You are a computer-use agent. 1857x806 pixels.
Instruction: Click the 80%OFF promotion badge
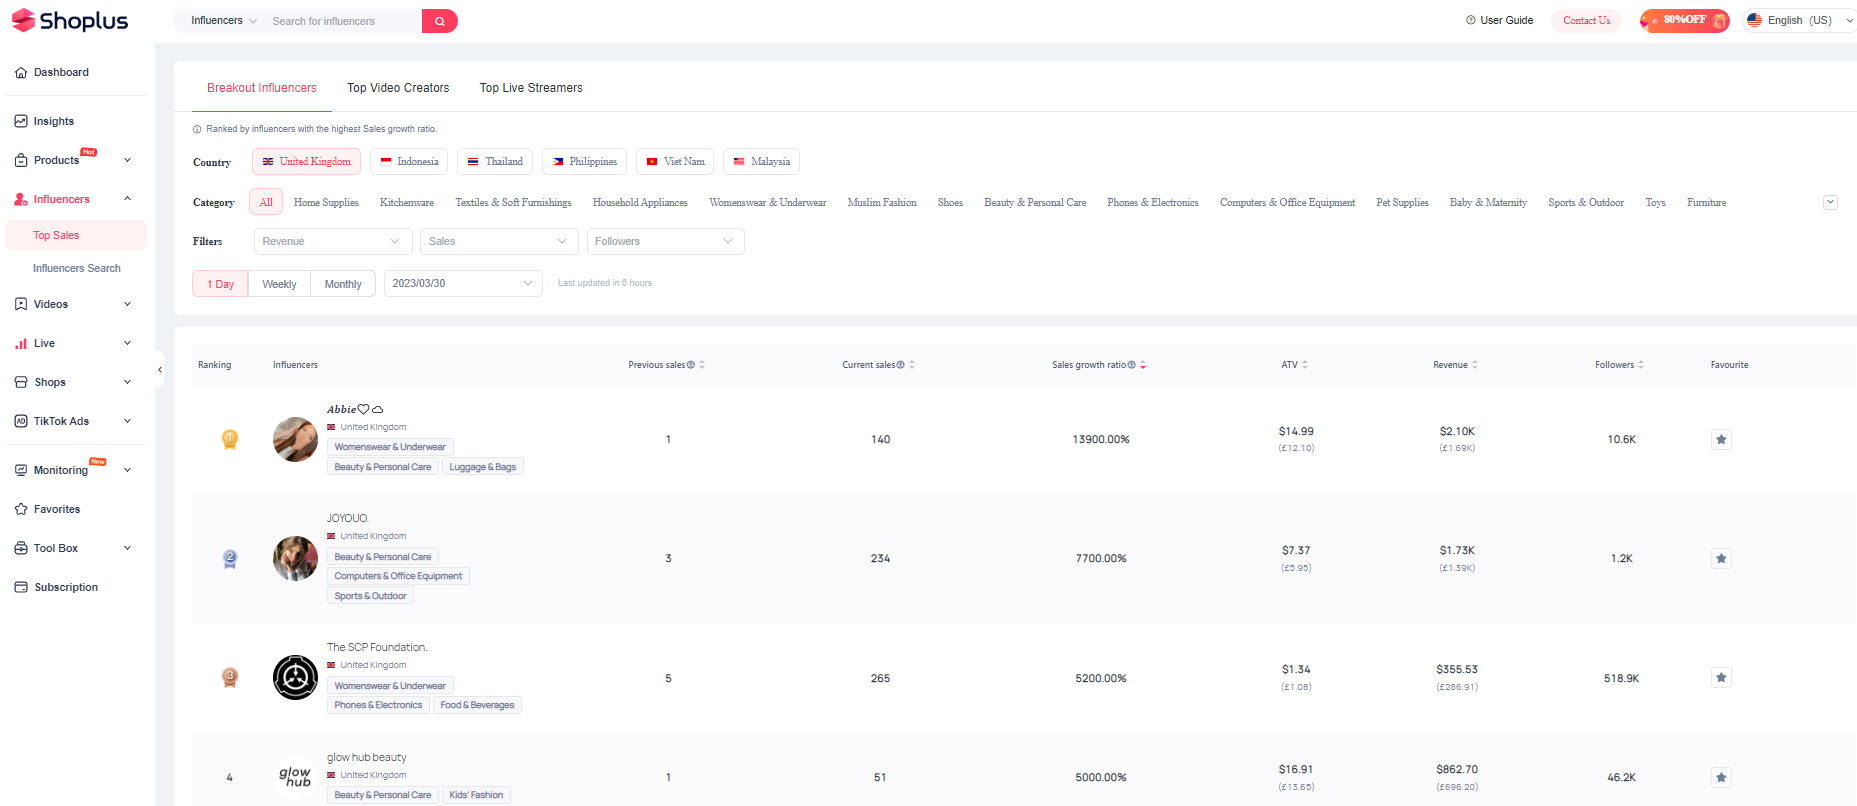[1685, 20]
